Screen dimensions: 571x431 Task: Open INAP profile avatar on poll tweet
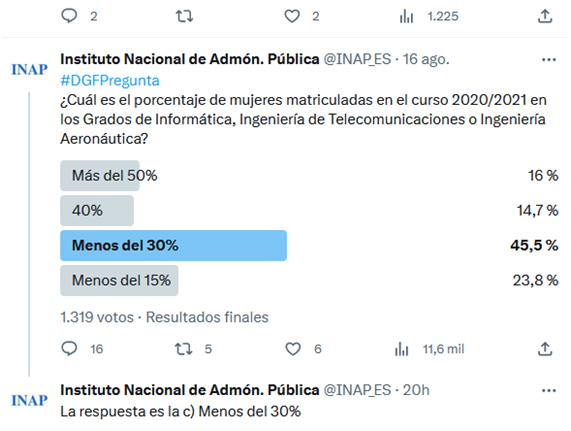[x=29, y=69]
